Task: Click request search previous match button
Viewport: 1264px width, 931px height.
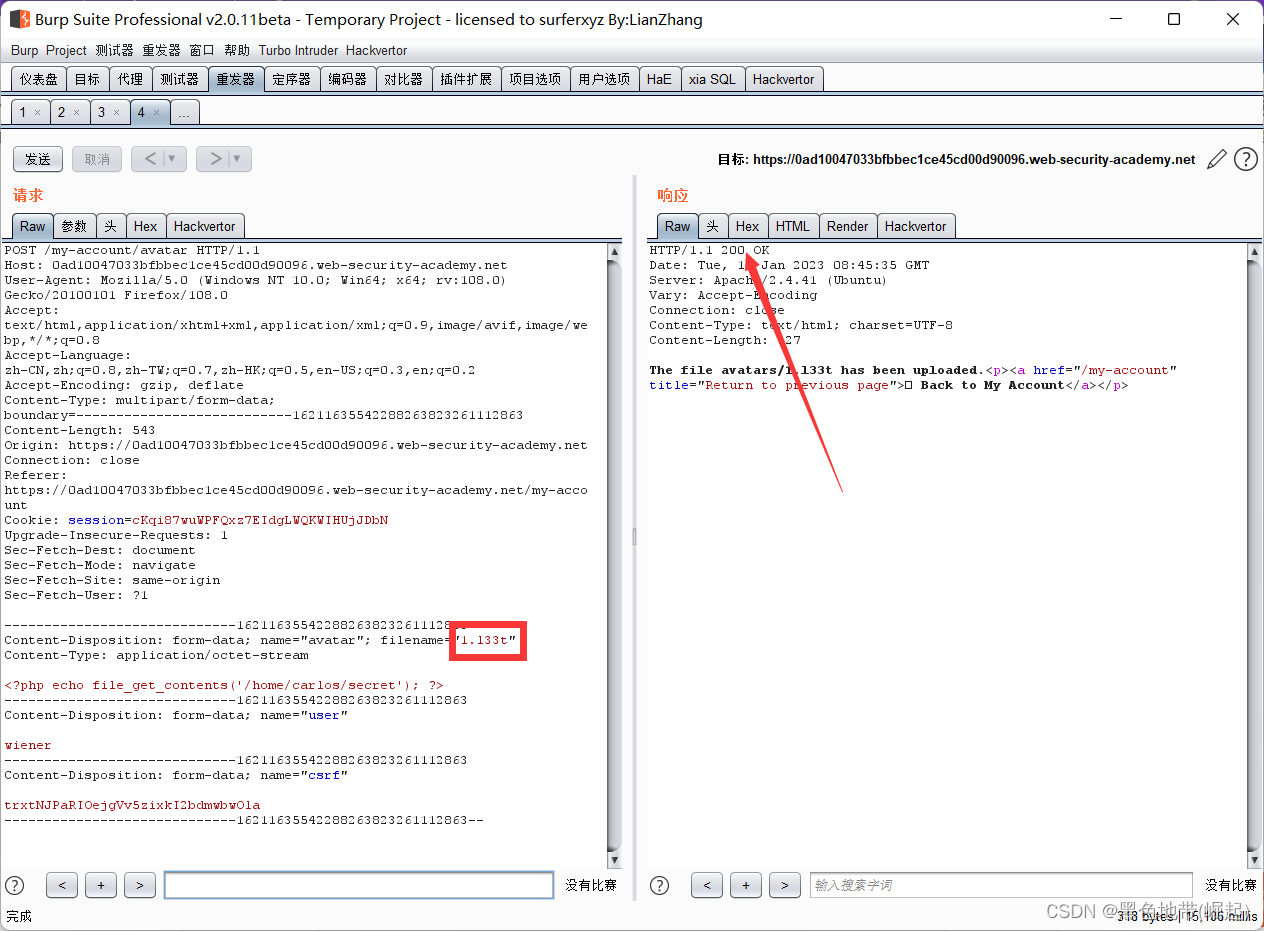Action: (62, 885)
